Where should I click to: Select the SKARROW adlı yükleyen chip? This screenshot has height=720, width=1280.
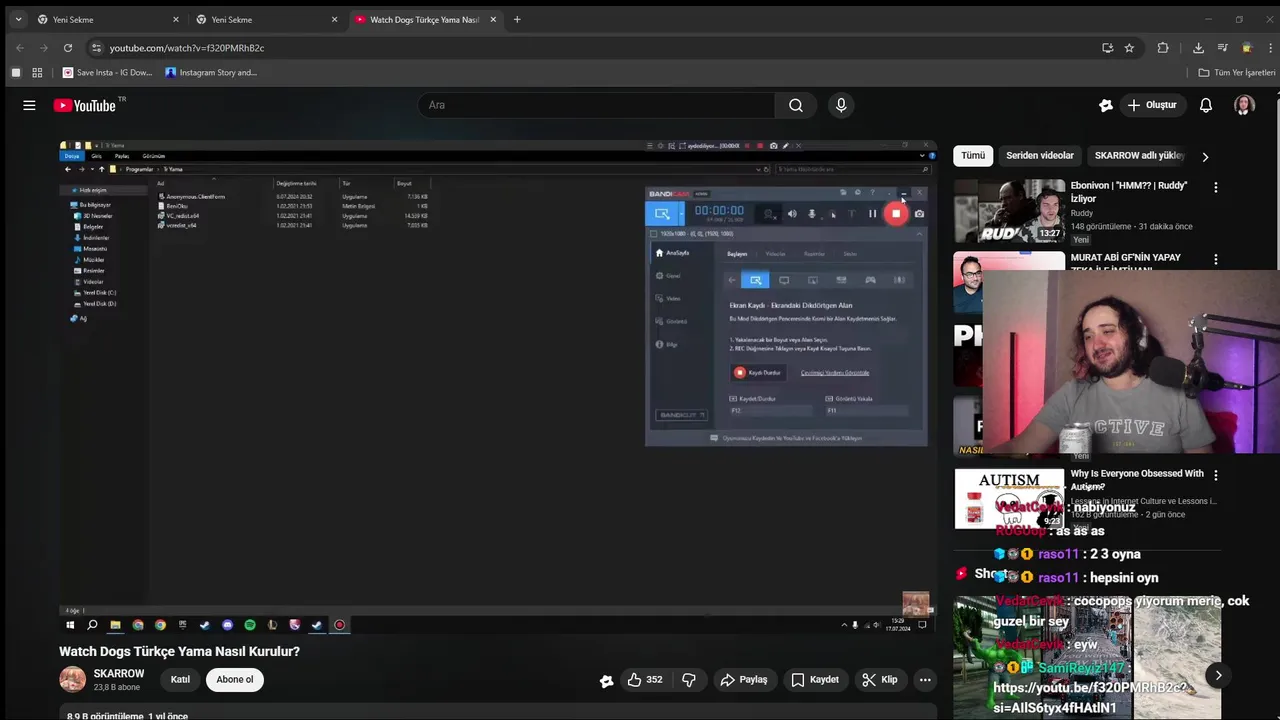(x=1139, y=156)
